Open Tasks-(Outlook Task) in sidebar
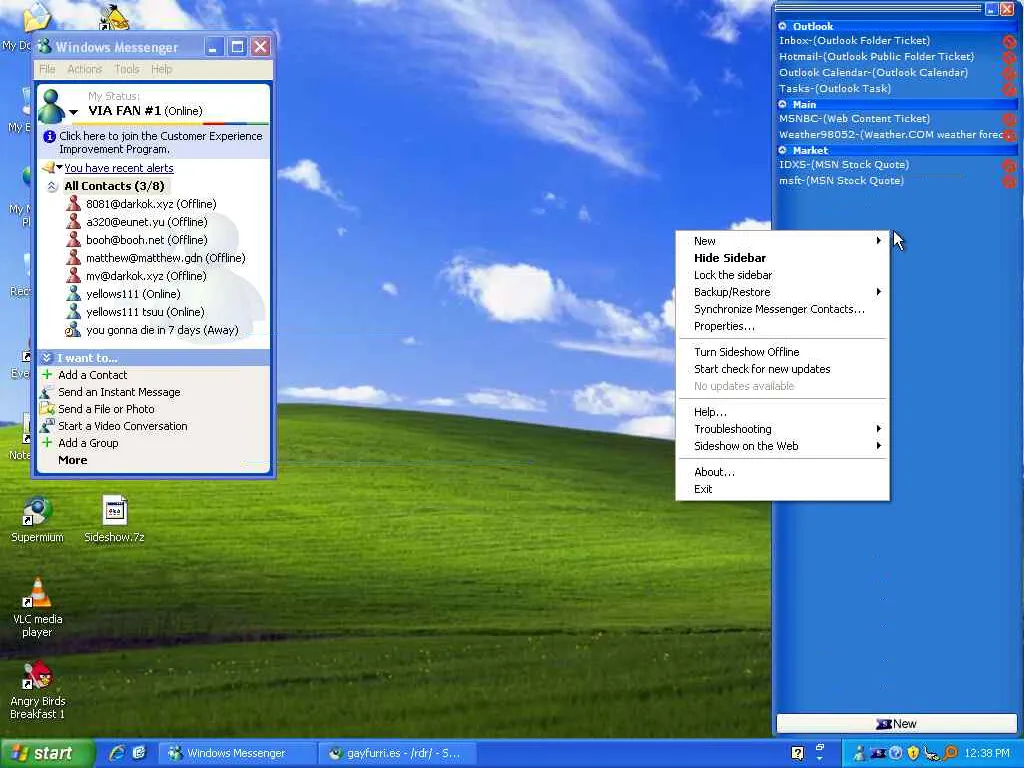Screen dimensions: 1024x768 (835, 88)
